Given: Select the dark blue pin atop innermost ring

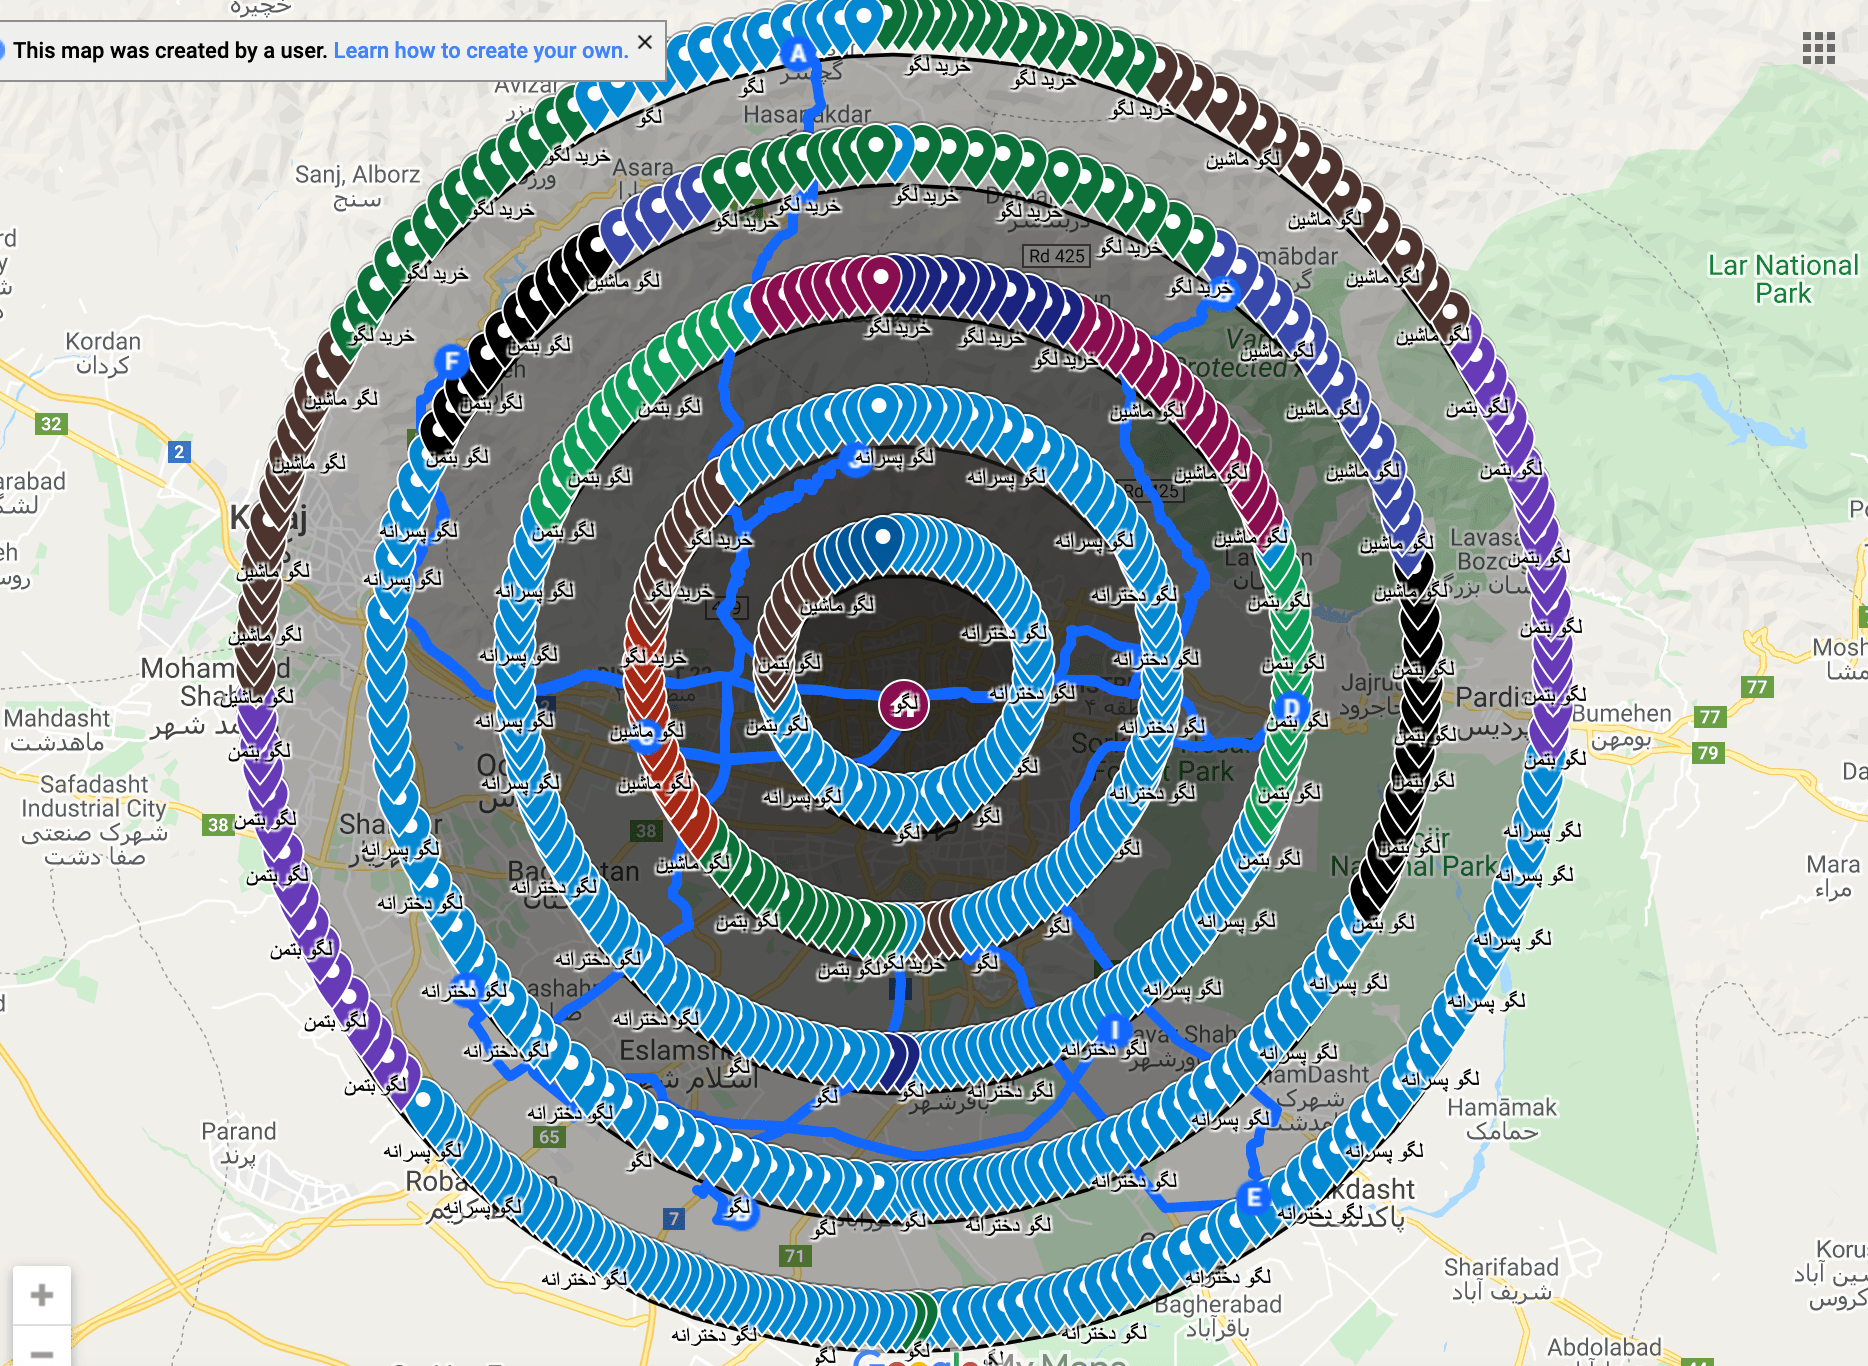Looking at the screenshot, I should pyautogui.click(x=882, y=538).
